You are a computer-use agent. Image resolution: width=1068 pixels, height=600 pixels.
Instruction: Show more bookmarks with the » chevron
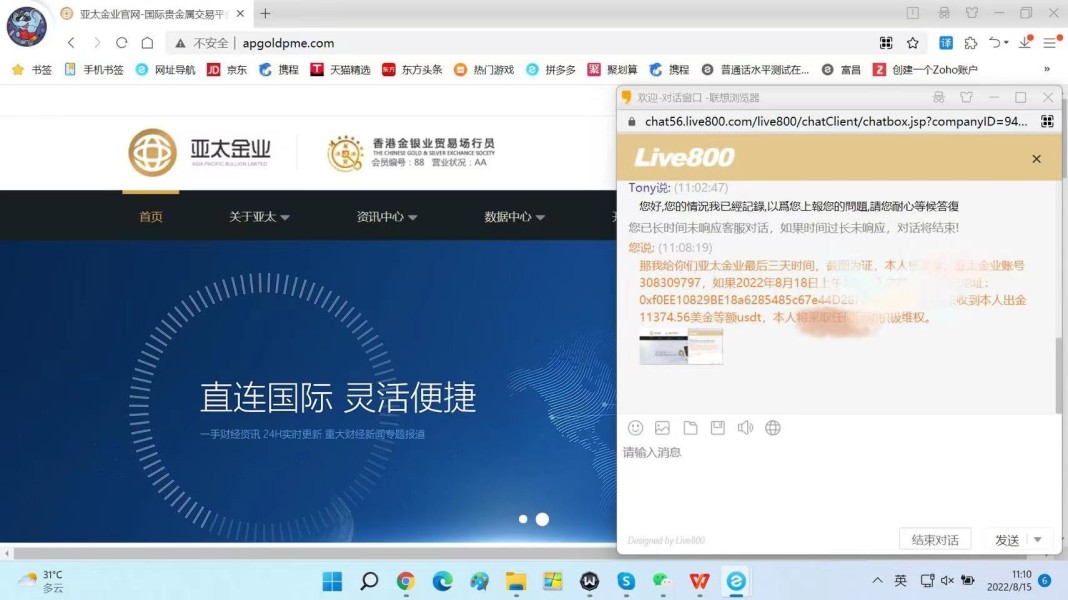coord(1047,69)
